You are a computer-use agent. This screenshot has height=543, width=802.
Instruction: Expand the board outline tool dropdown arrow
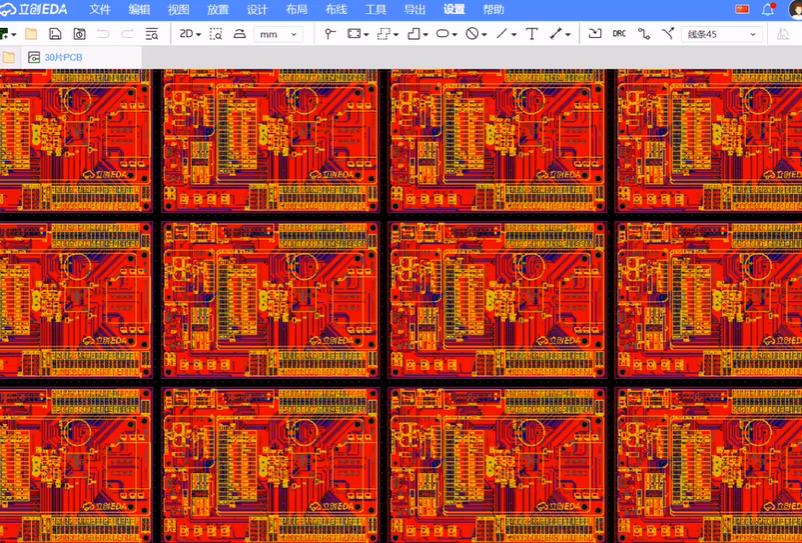tap(426, 35)
